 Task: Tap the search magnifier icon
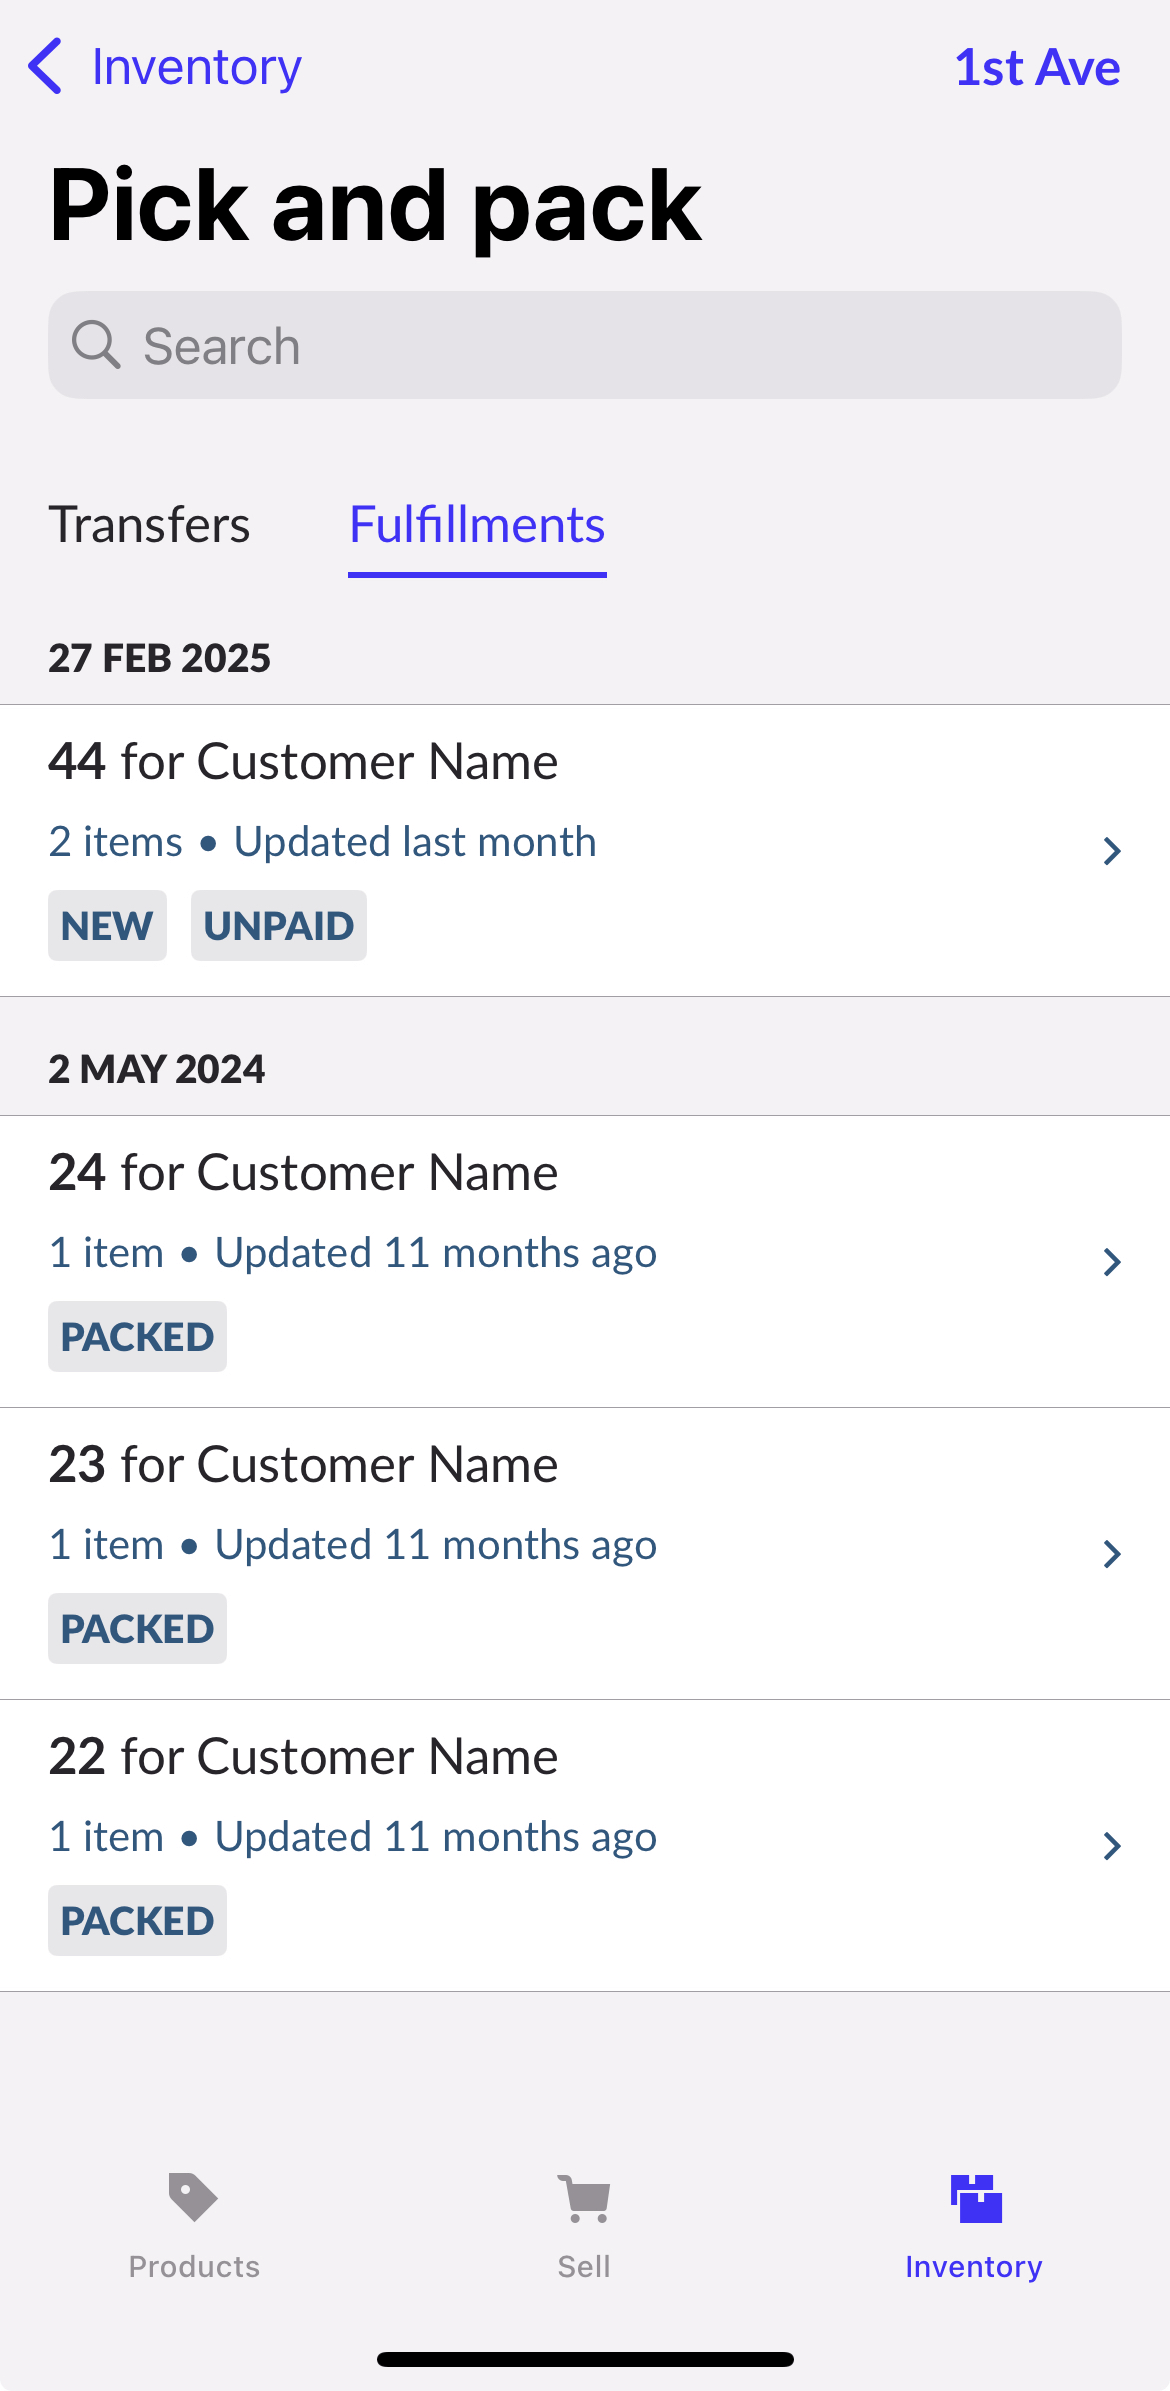point(96,346)
